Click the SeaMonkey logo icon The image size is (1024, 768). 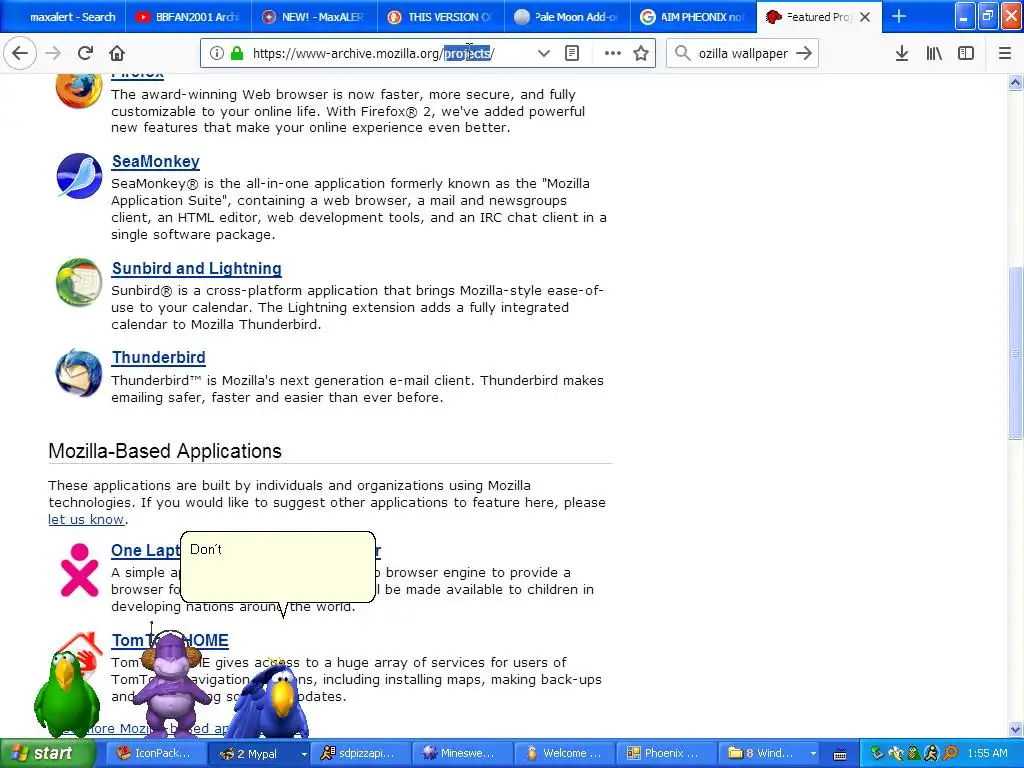(x=79, y=176)
